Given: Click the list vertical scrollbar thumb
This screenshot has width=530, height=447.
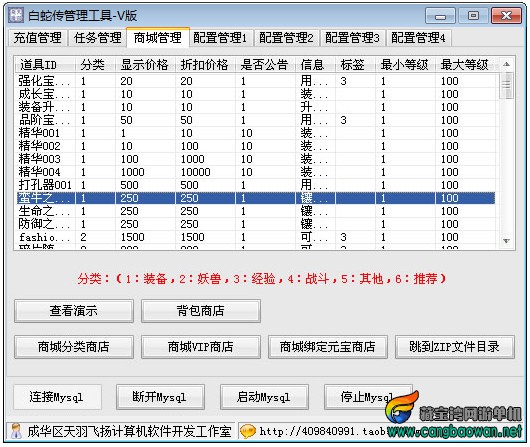Looking at the screenshot, I should [506, 85].
